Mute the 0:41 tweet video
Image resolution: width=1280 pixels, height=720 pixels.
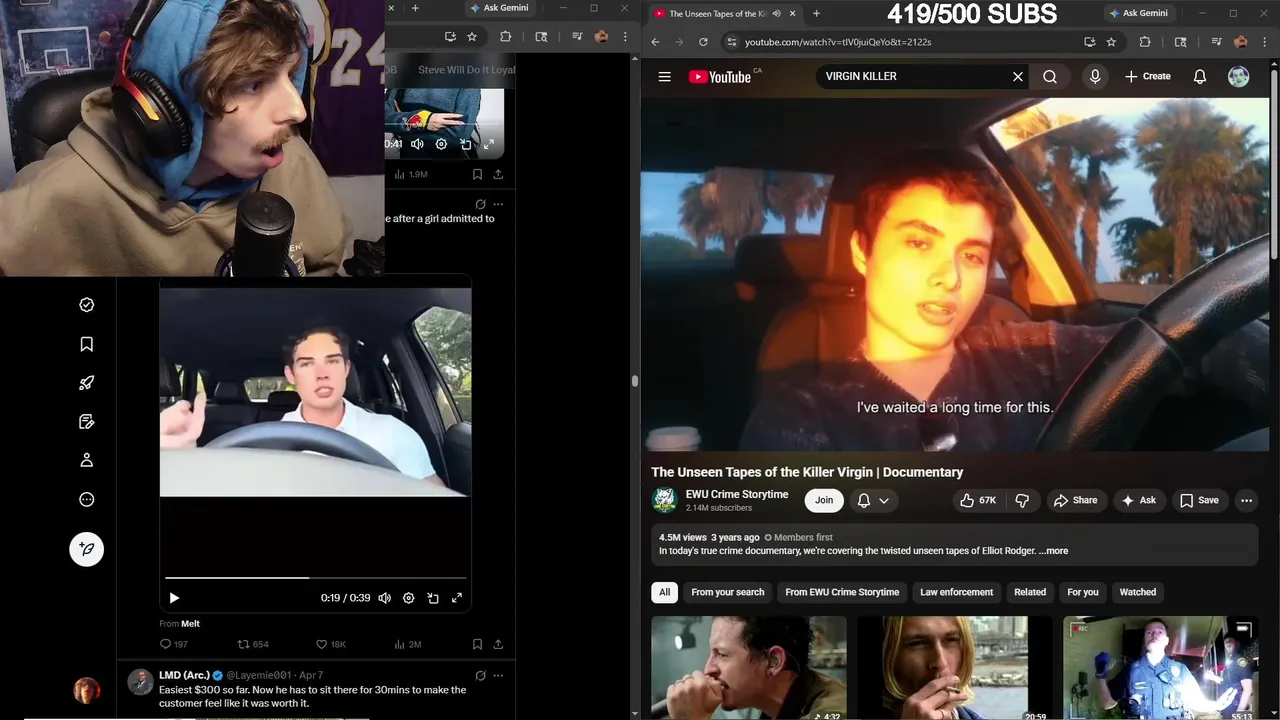pyautogui.click(x=417, y=144)
